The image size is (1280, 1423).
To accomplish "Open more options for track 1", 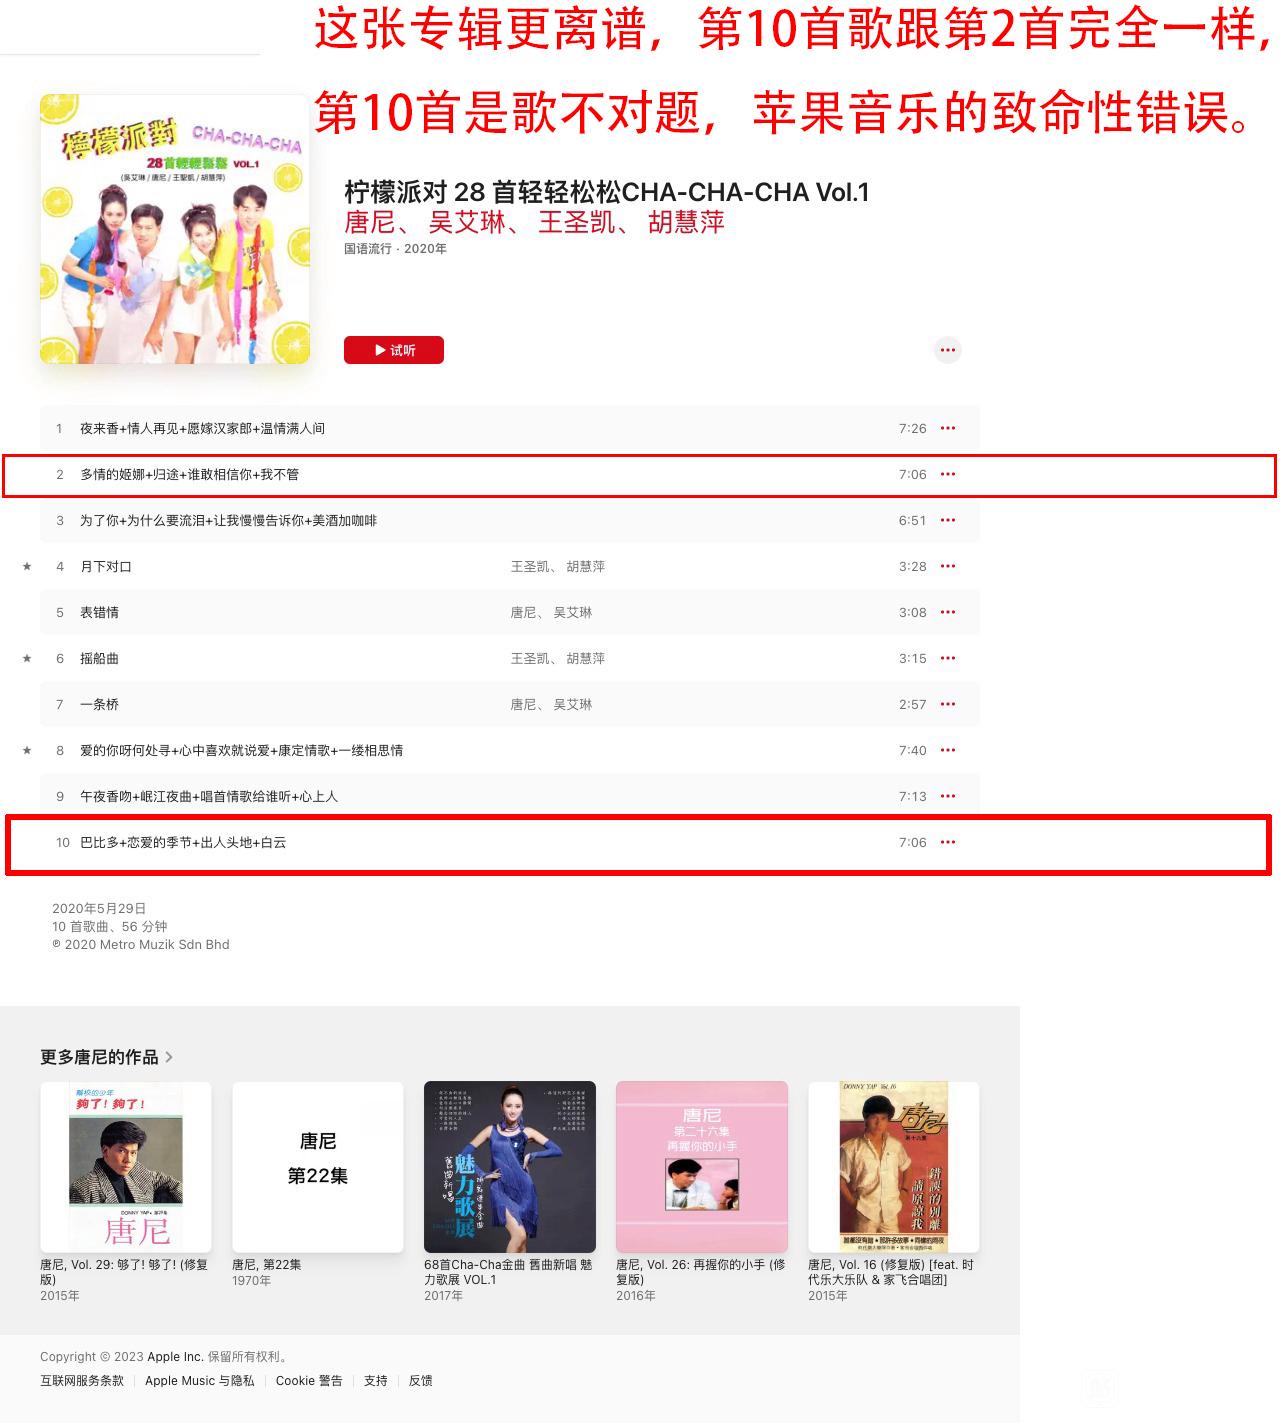I will coord(948,428).
